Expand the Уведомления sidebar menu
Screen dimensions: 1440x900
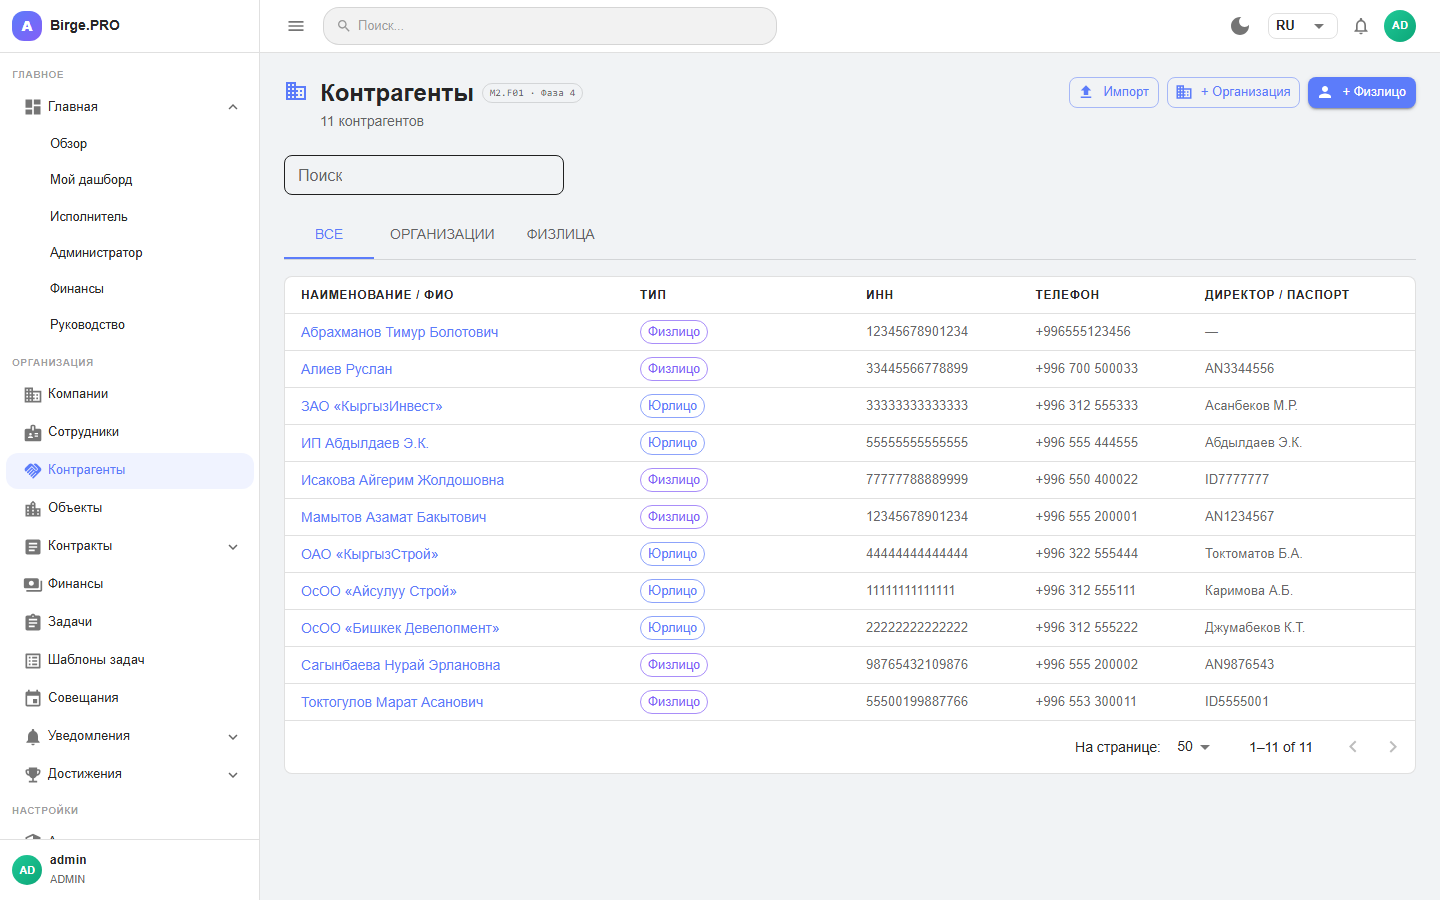pos(233,736)
